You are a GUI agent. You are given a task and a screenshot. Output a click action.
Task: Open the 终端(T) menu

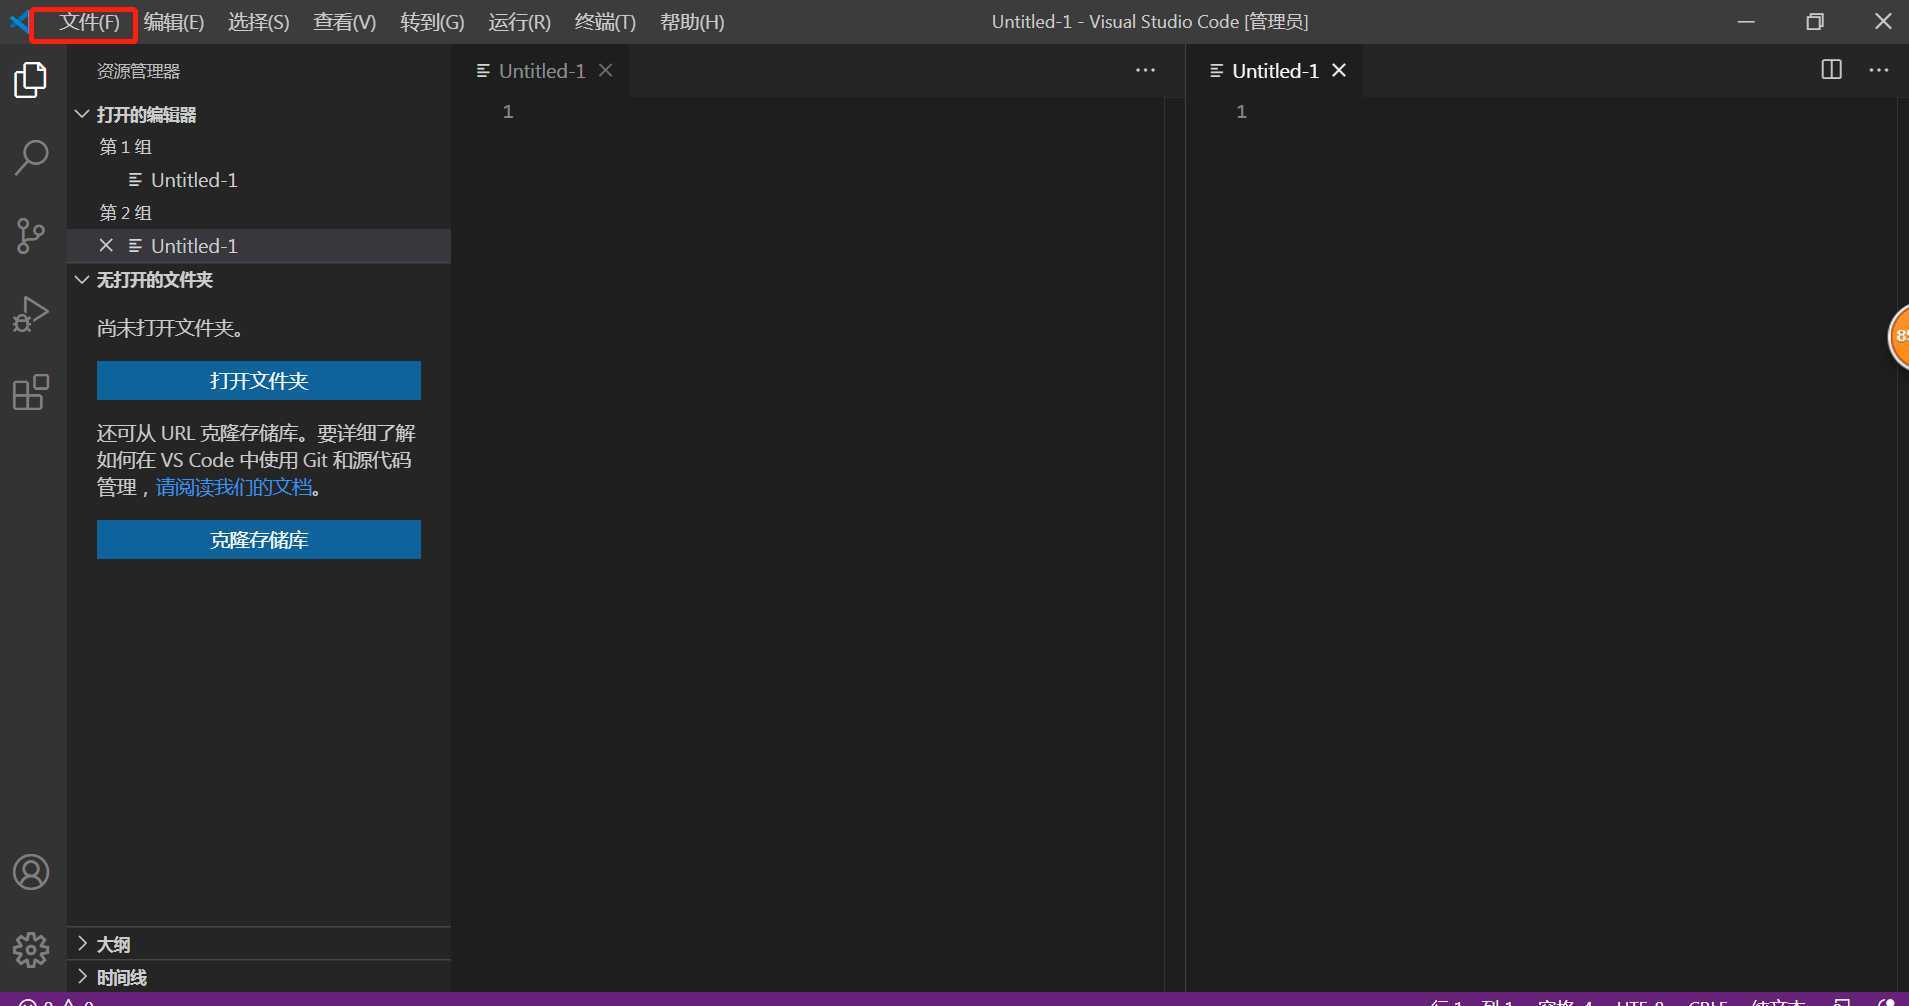(x=605, y=22)
